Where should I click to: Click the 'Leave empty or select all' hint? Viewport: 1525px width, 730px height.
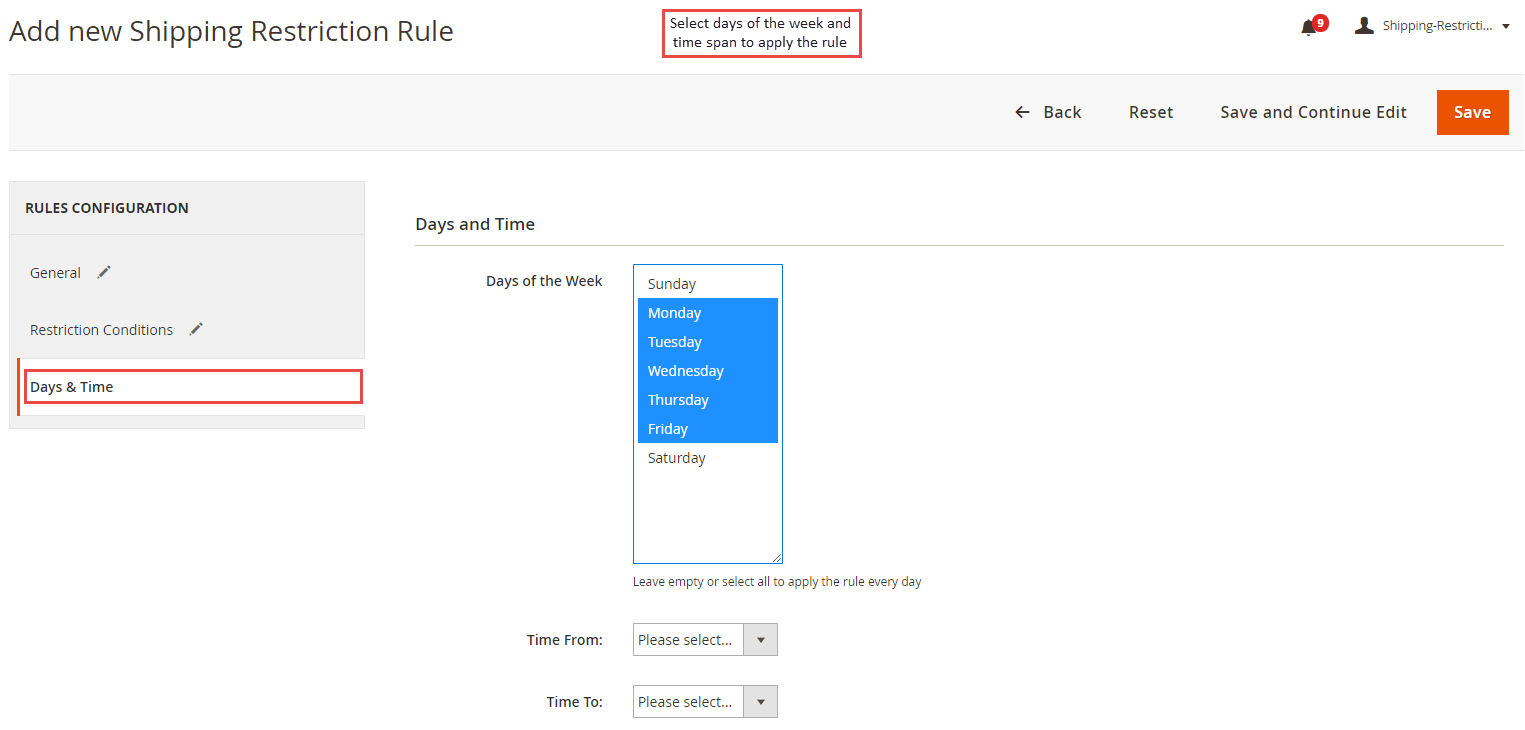click(777, 582)
